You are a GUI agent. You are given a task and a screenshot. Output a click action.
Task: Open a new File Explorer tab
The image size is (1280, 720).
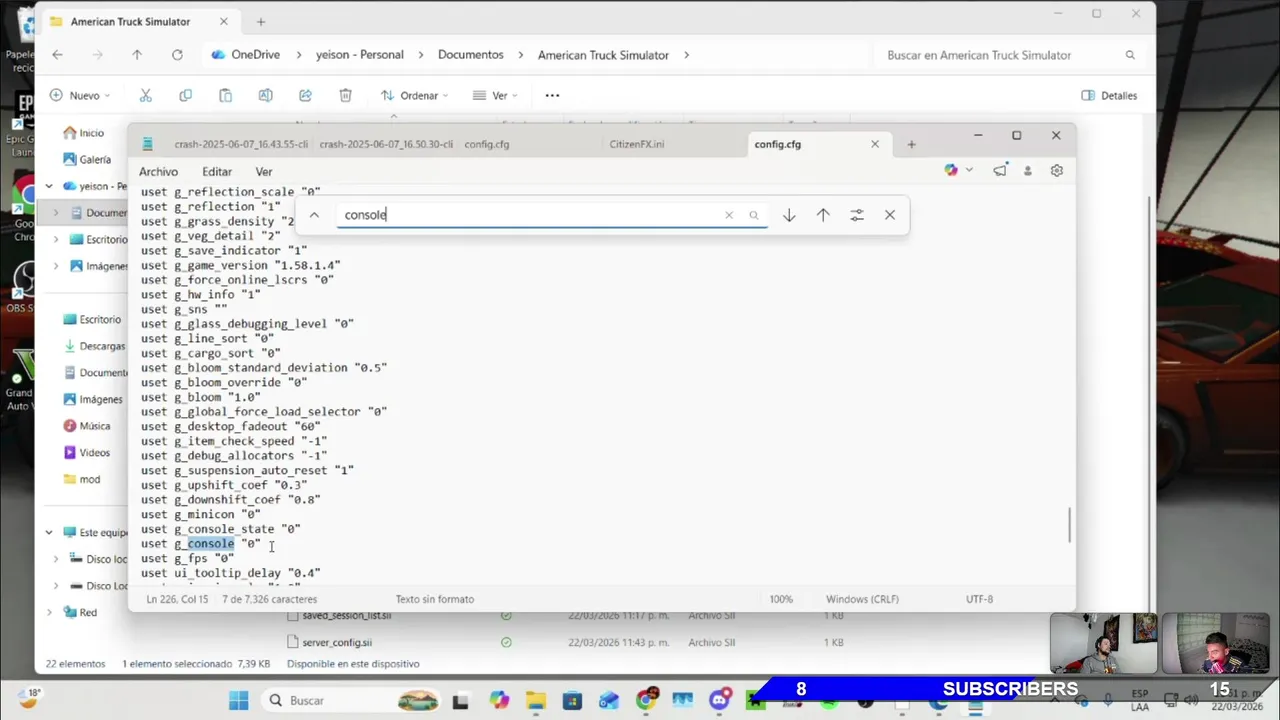[x=261, y=21]
